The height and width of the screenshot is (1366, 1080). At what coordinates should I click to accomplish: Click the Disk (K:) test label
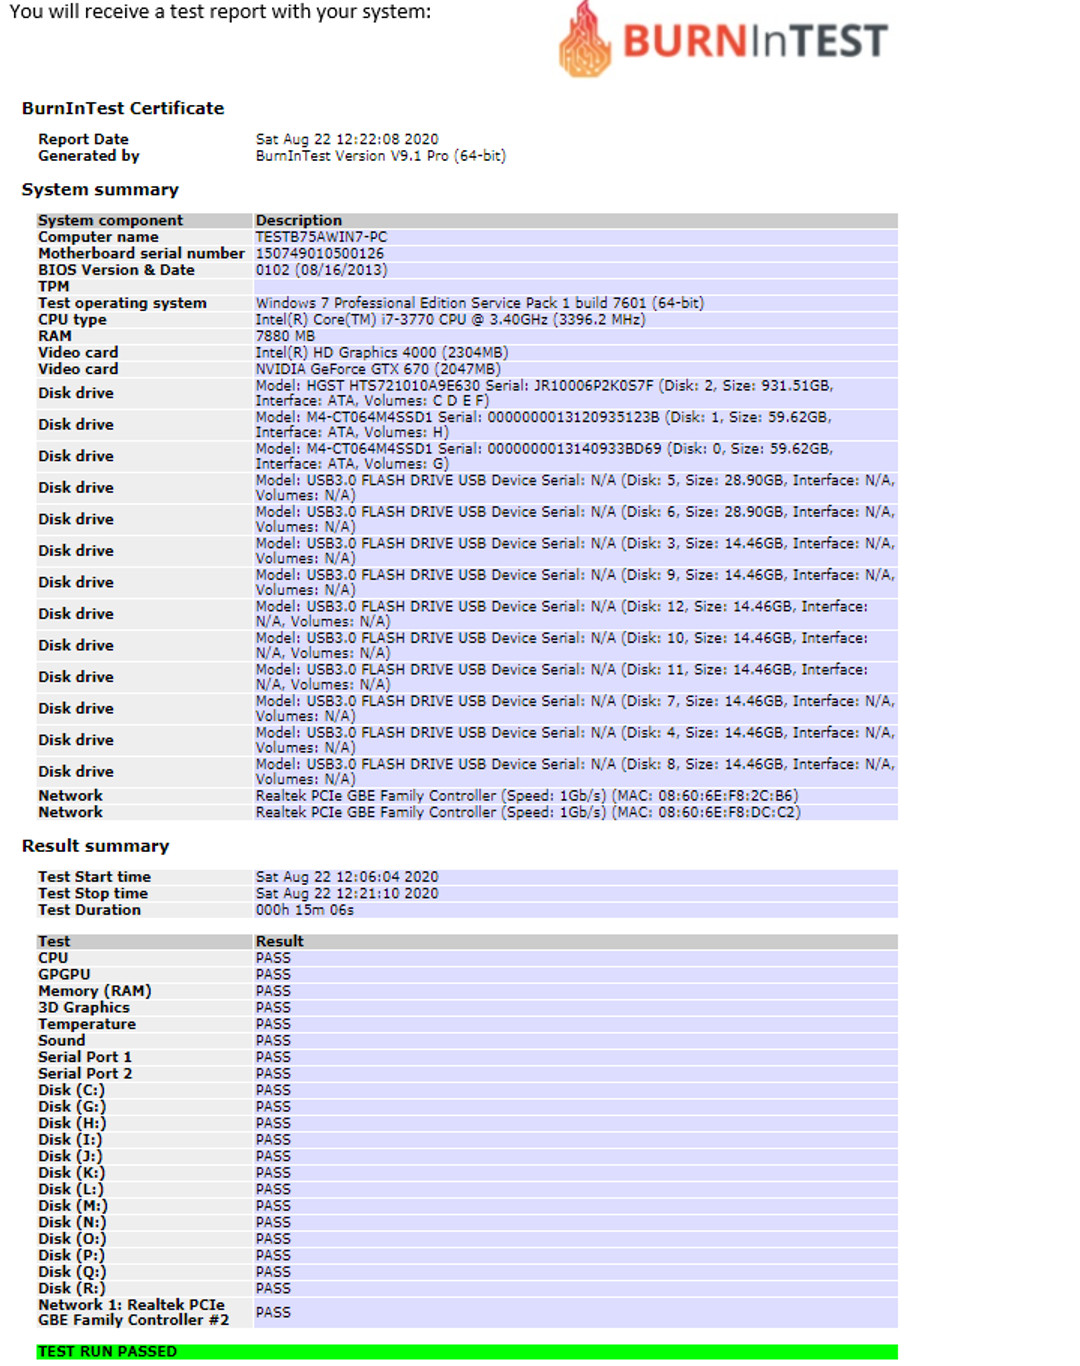coord(72,1173)
